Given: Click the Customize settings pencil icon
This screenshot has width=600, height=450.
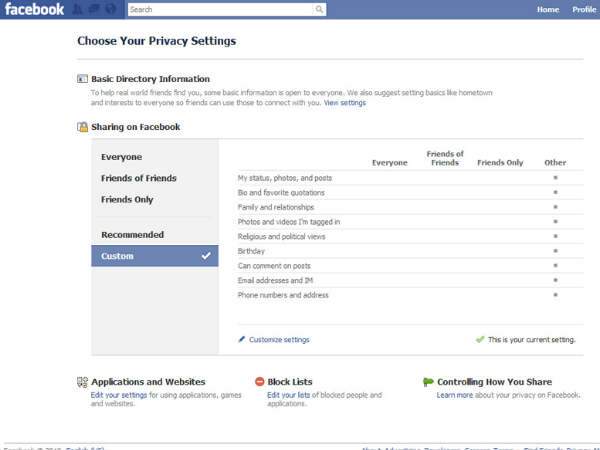Looking at the screenshot, I should click(242, 339).
